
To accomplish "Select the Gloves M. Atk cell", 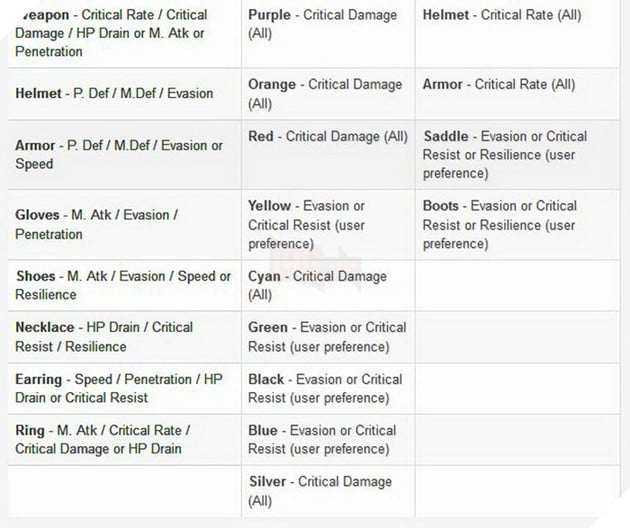I will [x=125, y=225].
